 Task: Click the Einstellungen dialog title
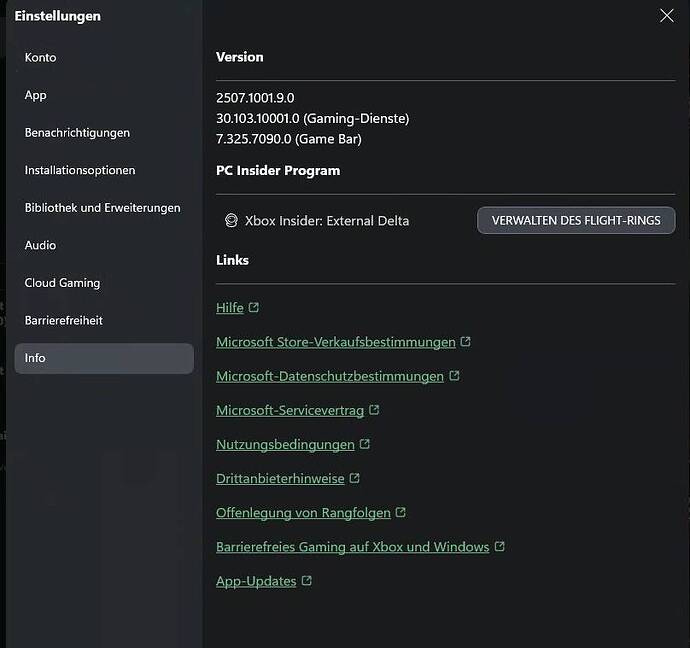click(x=58, y=16)
